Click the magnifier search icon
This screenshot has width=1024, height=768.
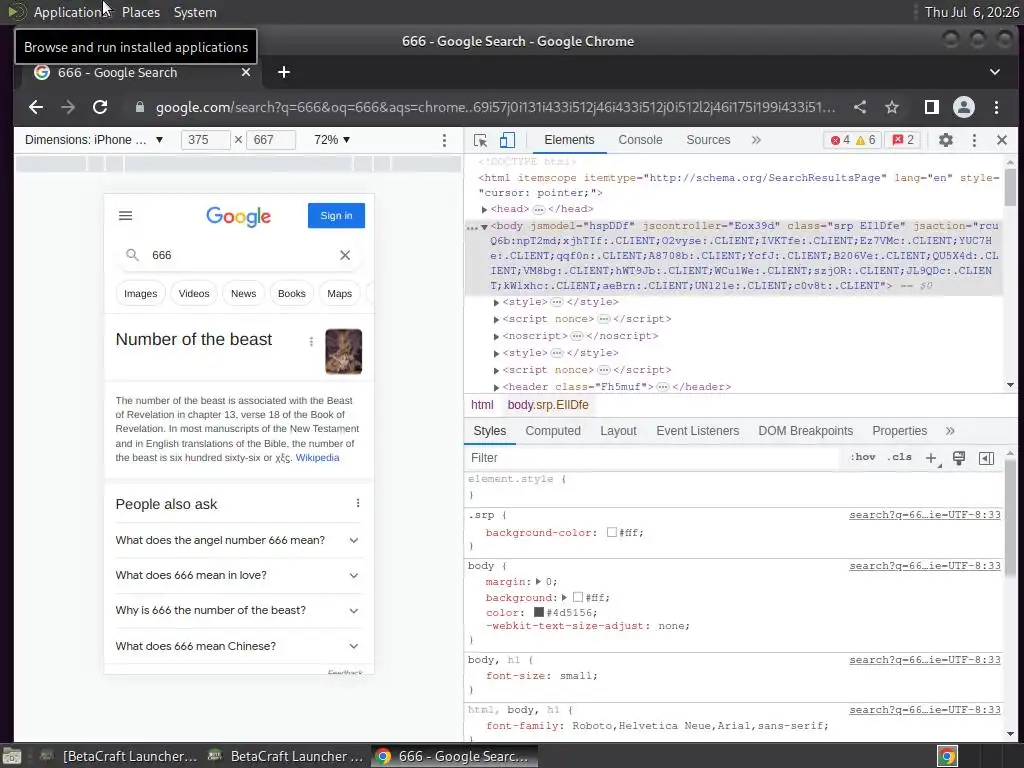click(133, 255)
